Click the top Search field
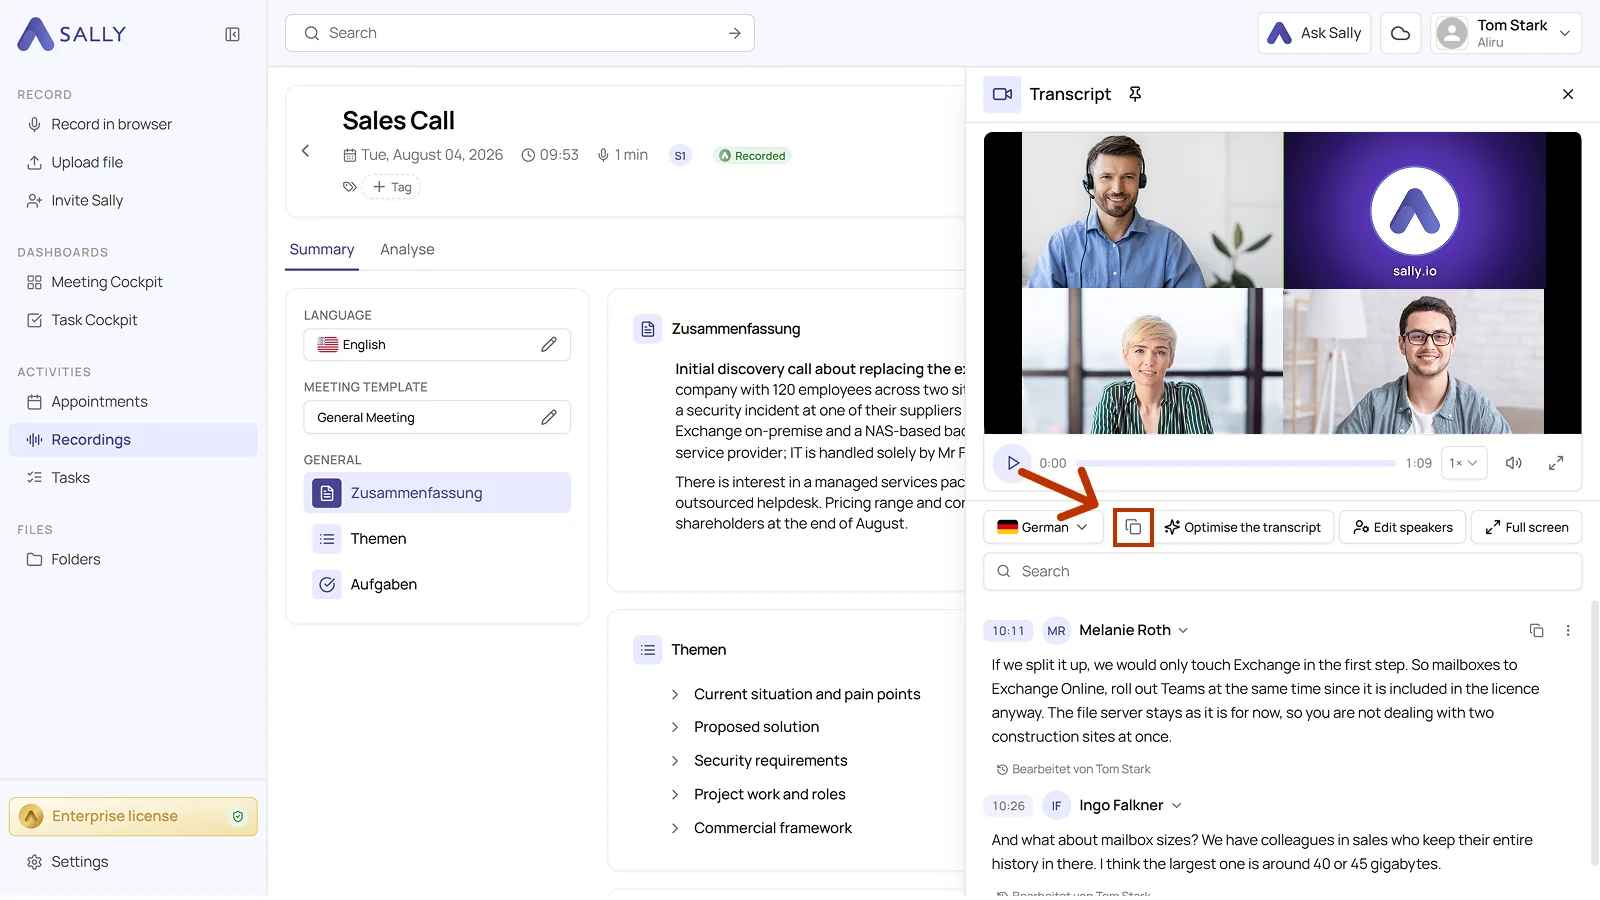The image size is (1600, 900). click(x=520, y=33)
